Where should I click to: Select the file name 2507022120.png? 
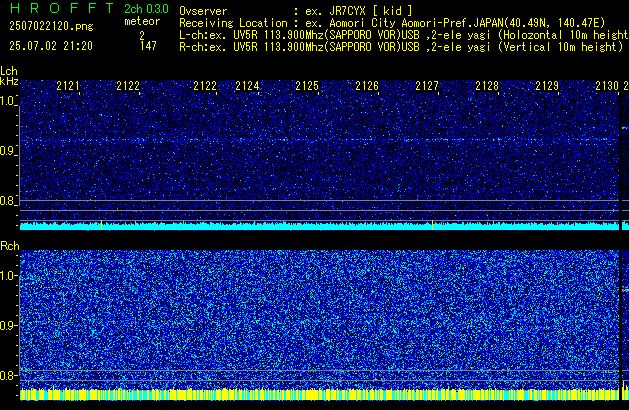pyautogui.click(x=51, y=26)
